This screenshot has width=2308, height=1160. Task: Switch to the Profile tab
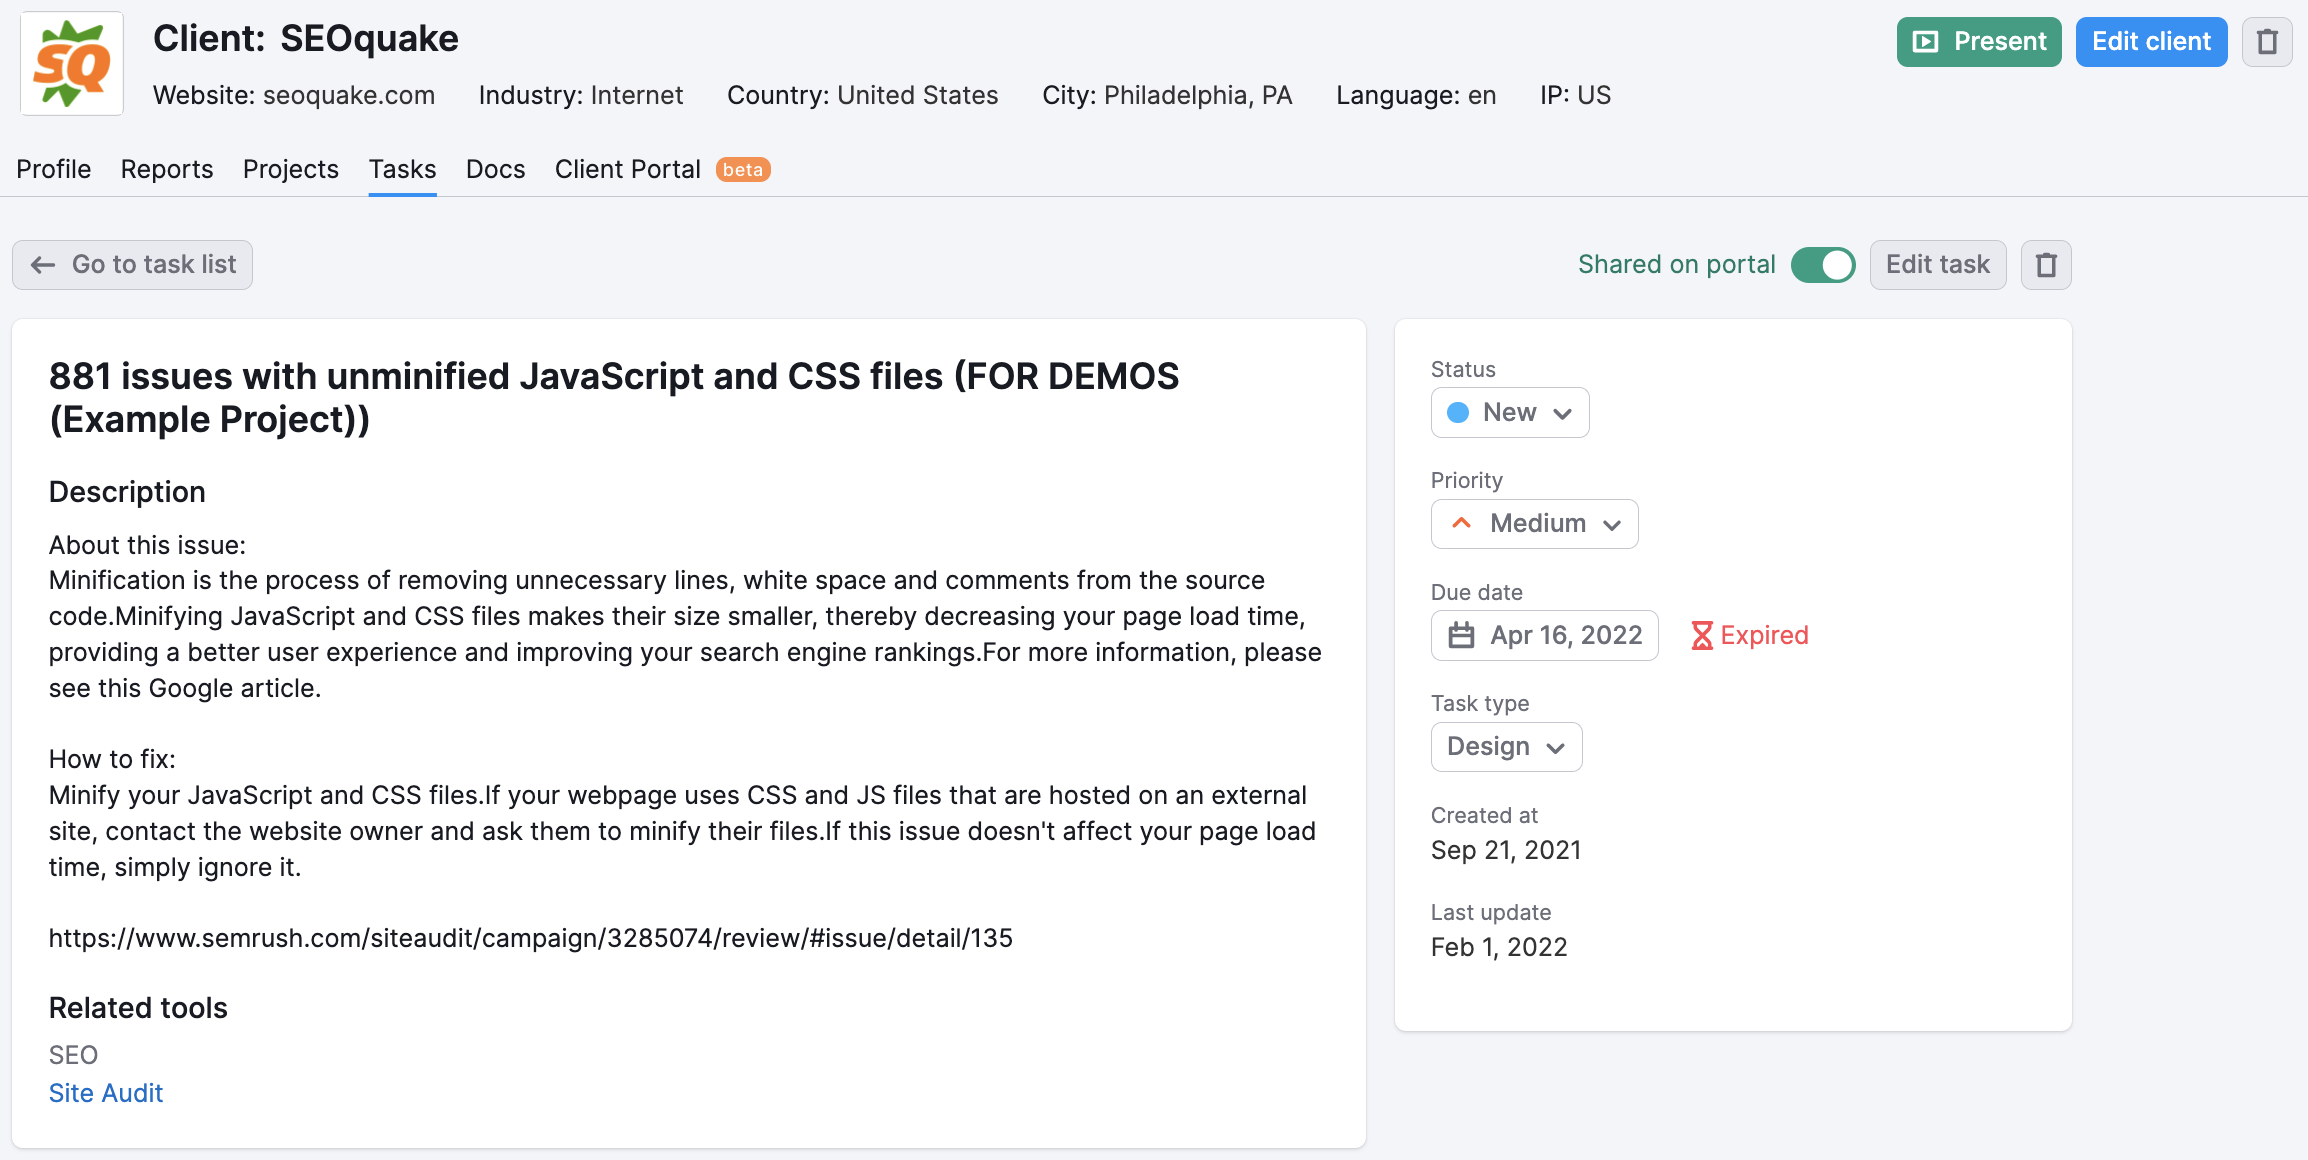[54, 169]
